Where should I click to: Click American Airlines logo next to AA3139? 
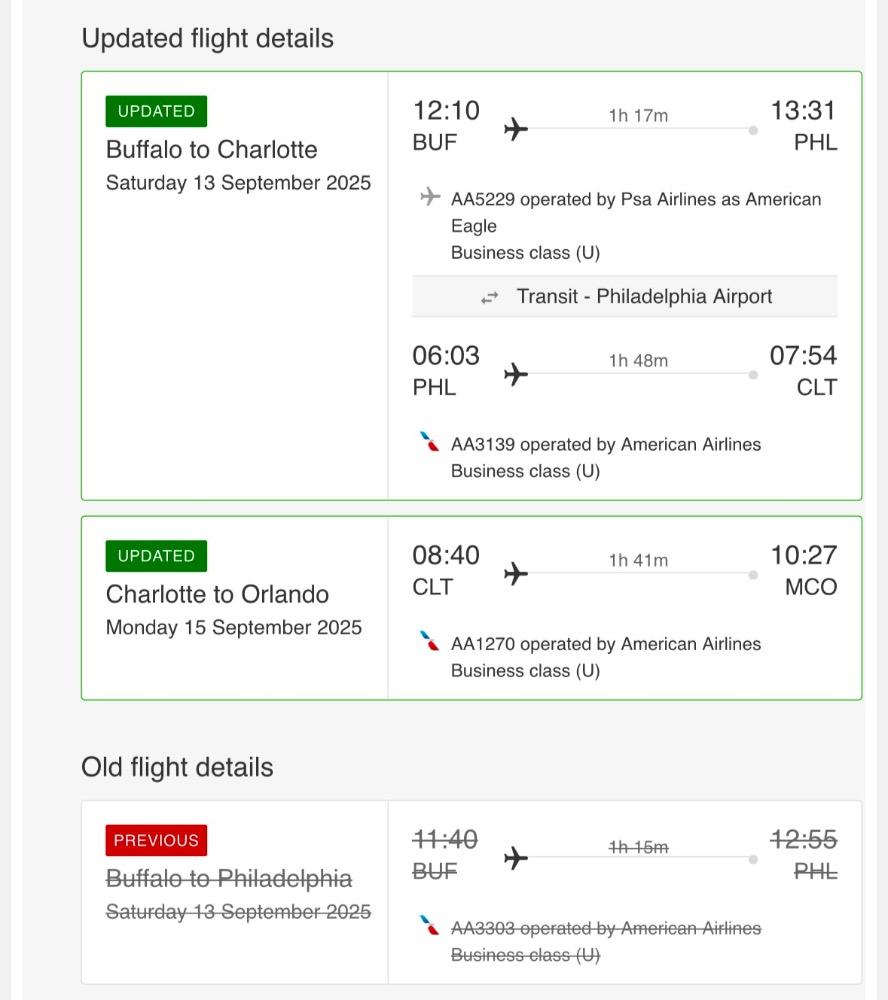tap(429, 441)
